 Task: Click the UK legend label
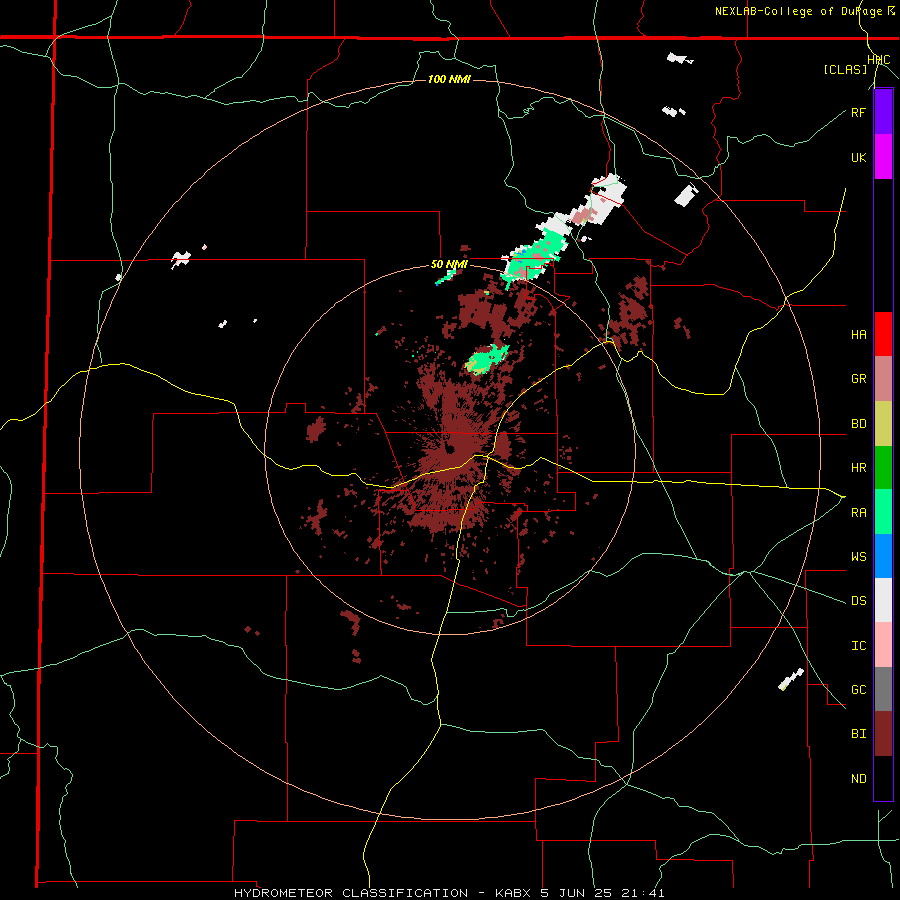pyautogui.click(x=859, y=157)
